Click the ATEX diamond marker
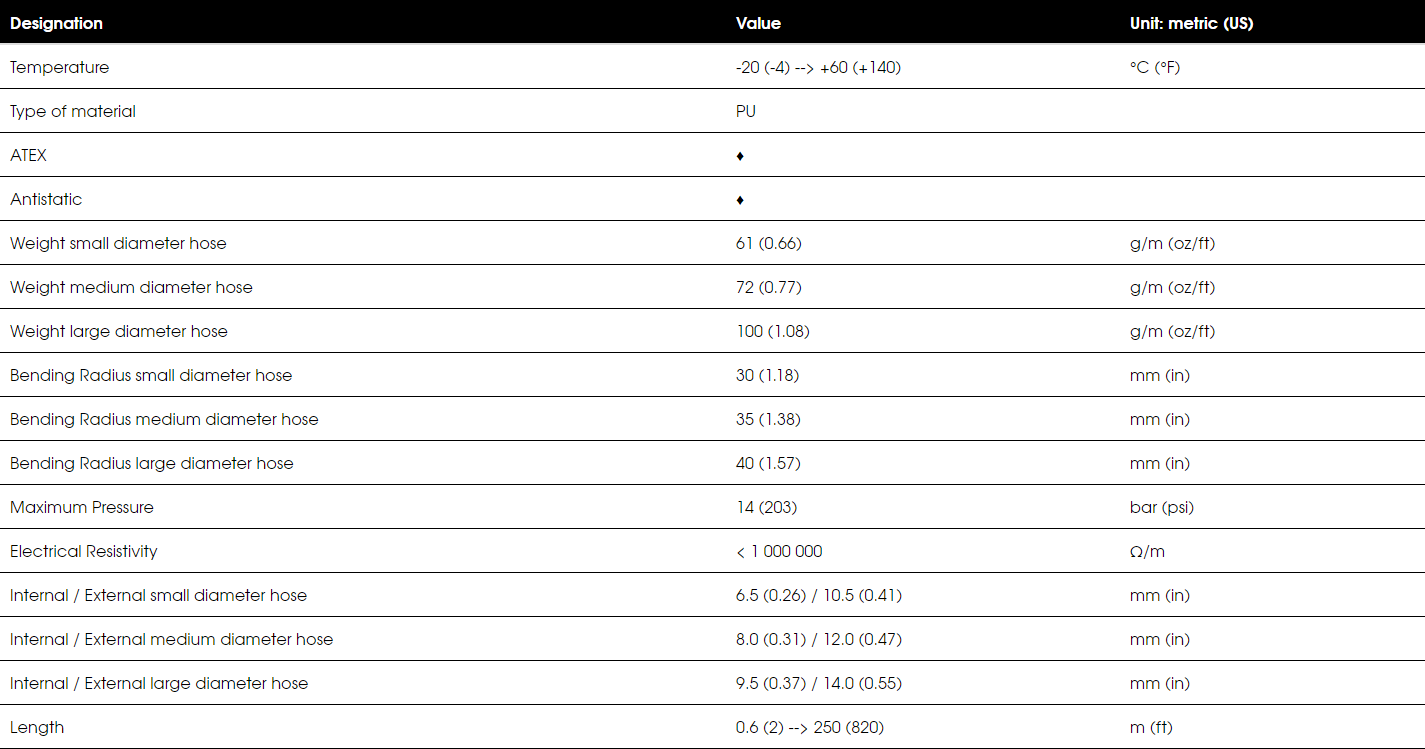The height and width of the screenshot is (749, 1425). pos(740,156)
